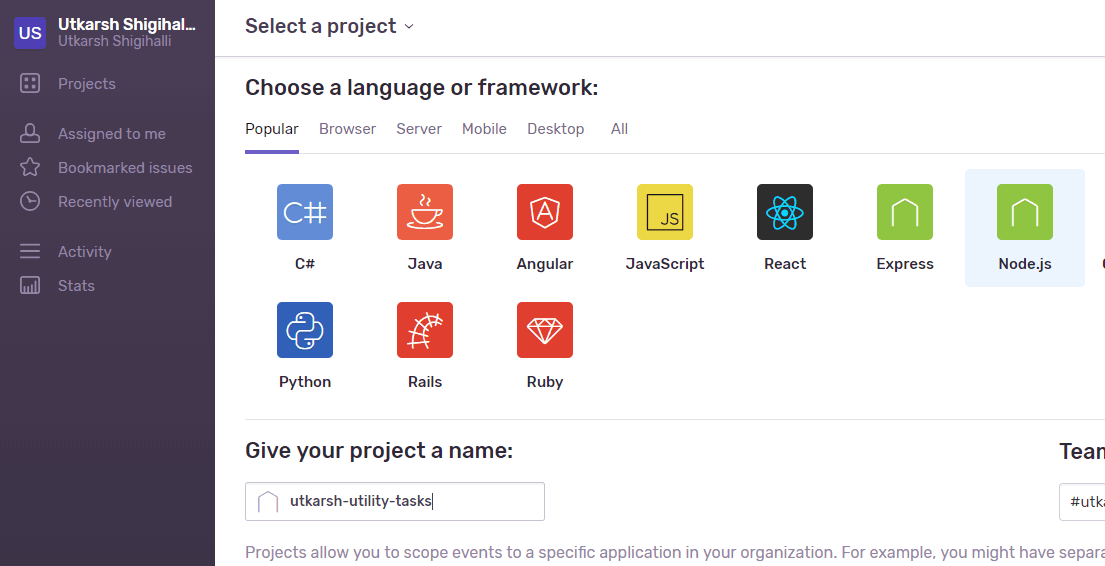Image resolution: width=1105 pixels, height=566 pixels.
Task: Switch to the Mobile tab
Action: click(484, 129)
